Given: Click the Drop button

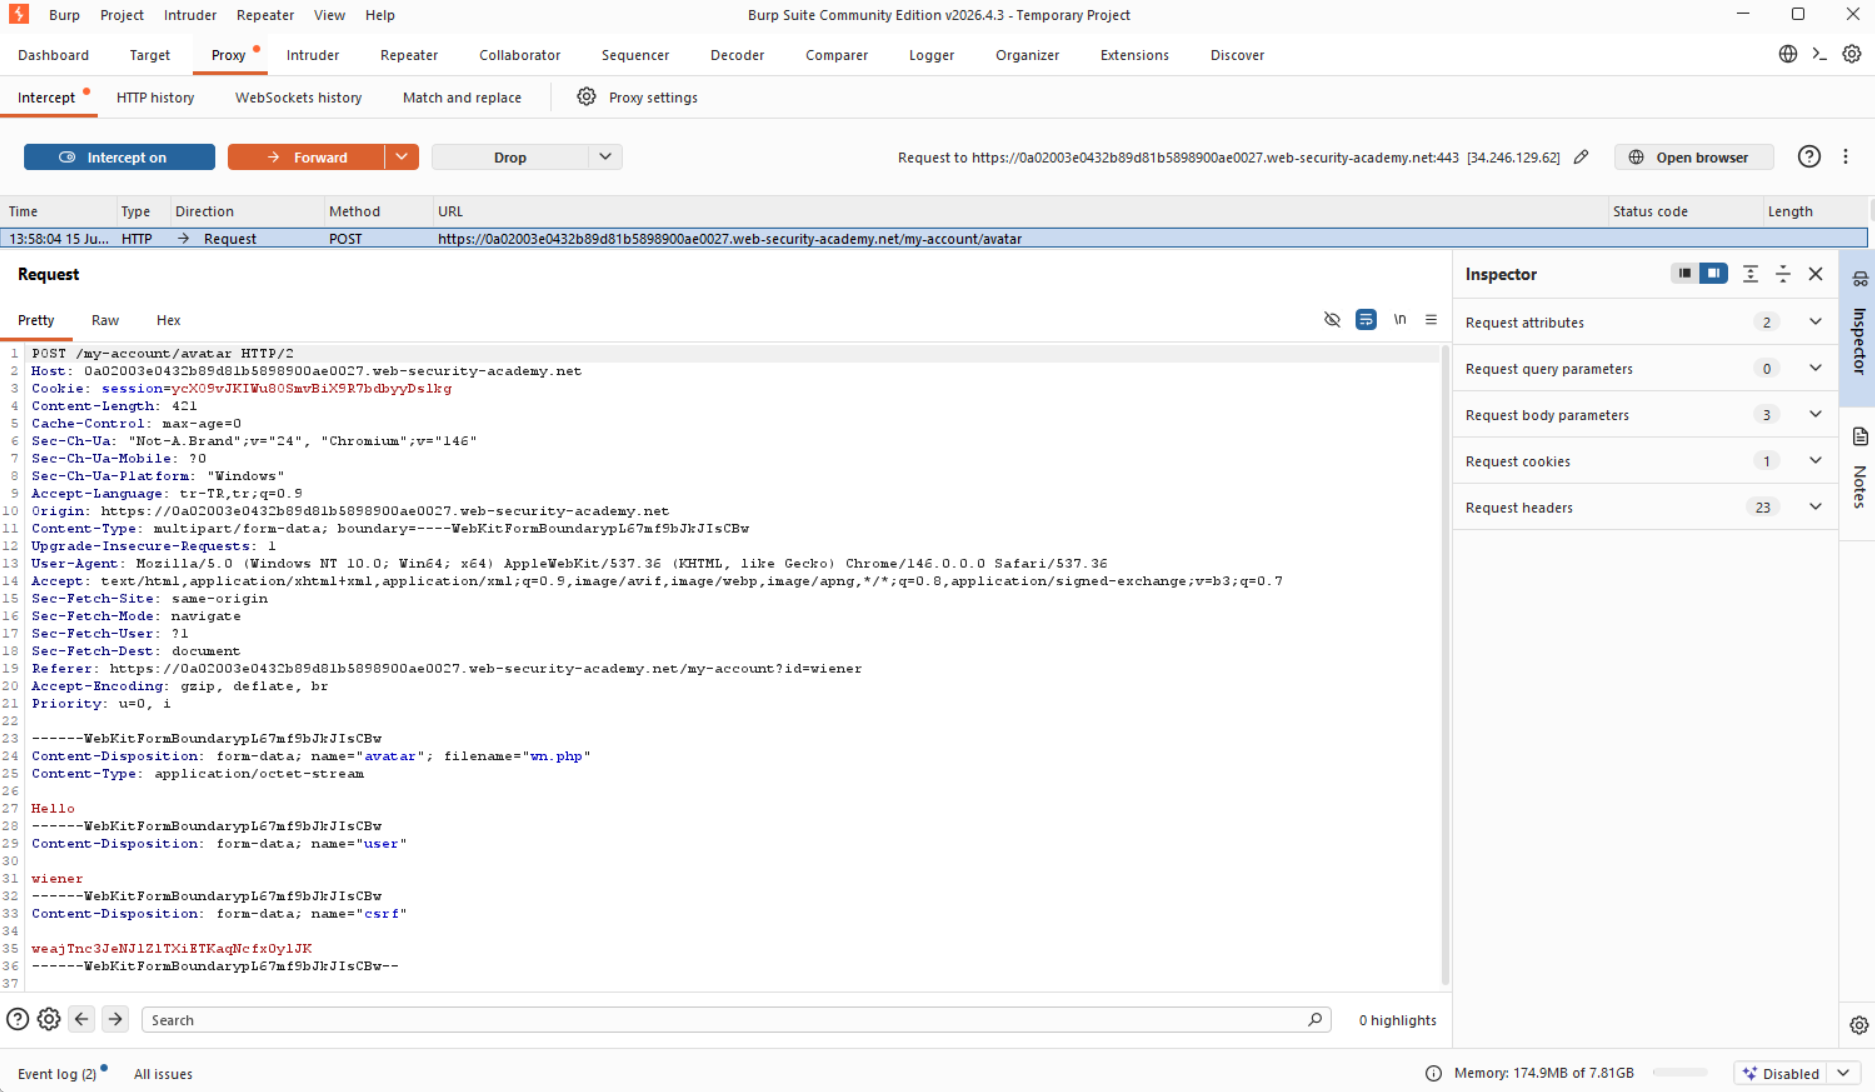Looking at the screenshot, I should (x=510, y=157).
